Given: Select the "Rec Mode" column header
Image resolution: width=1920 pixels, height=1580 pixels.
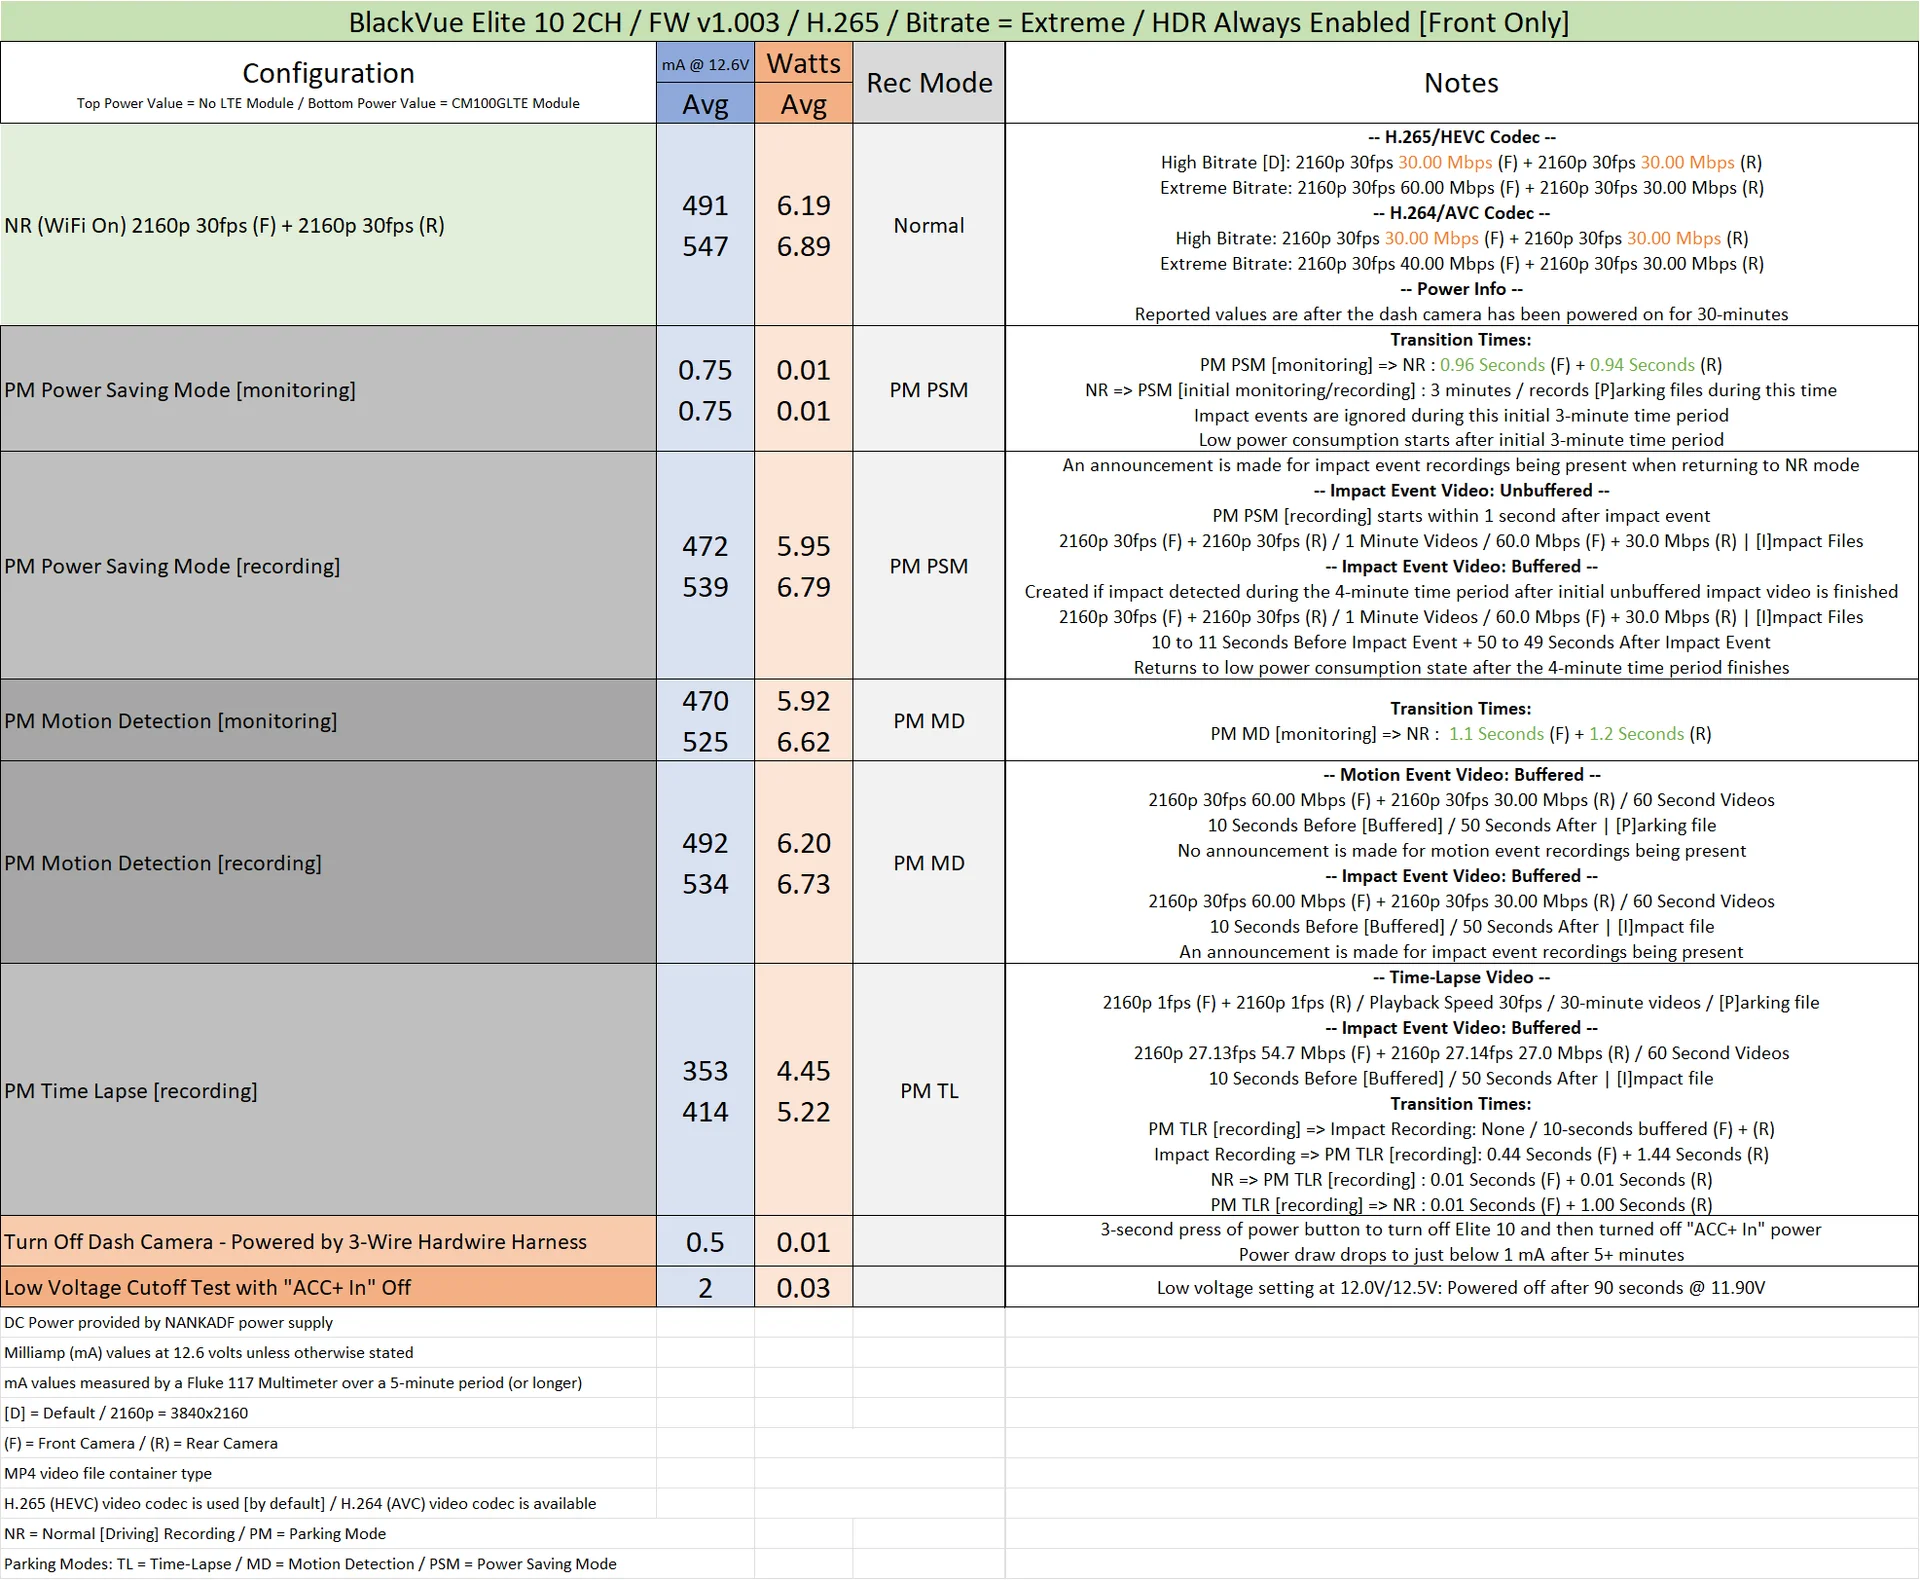Looking at the screenshot, I should point(929,83).
